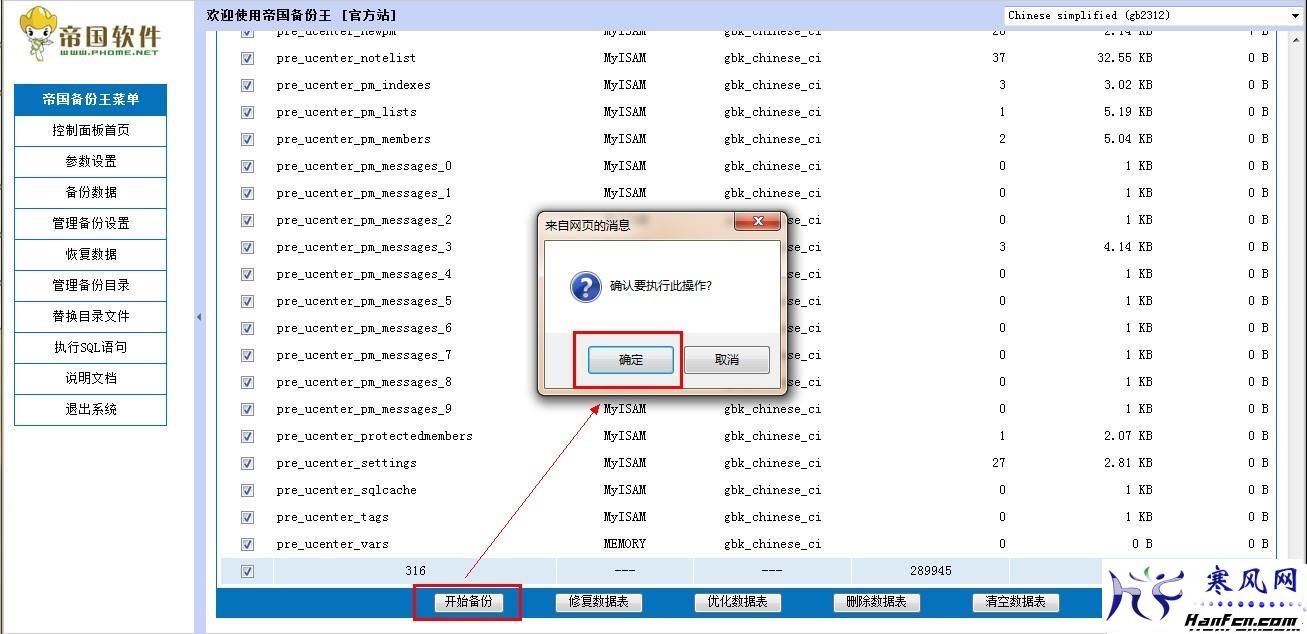Click 优化数据表 button
The width and height of the screenshot is (1307, 634).
[737, 602]
